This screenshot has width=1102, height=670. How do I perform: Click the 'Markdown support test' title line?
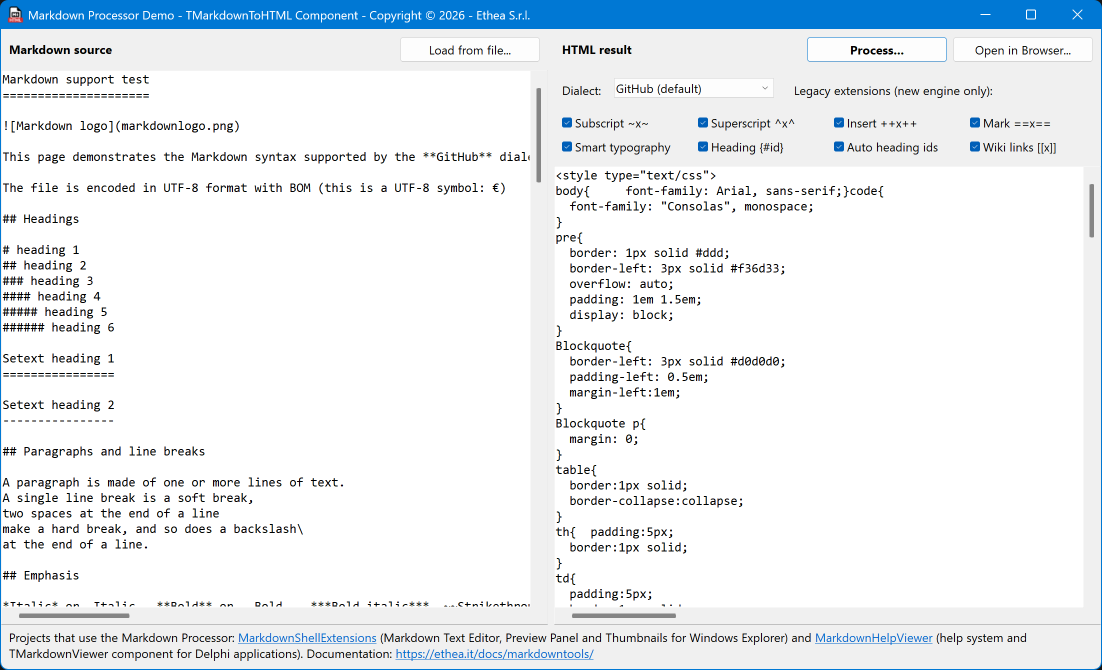point(76,79)
